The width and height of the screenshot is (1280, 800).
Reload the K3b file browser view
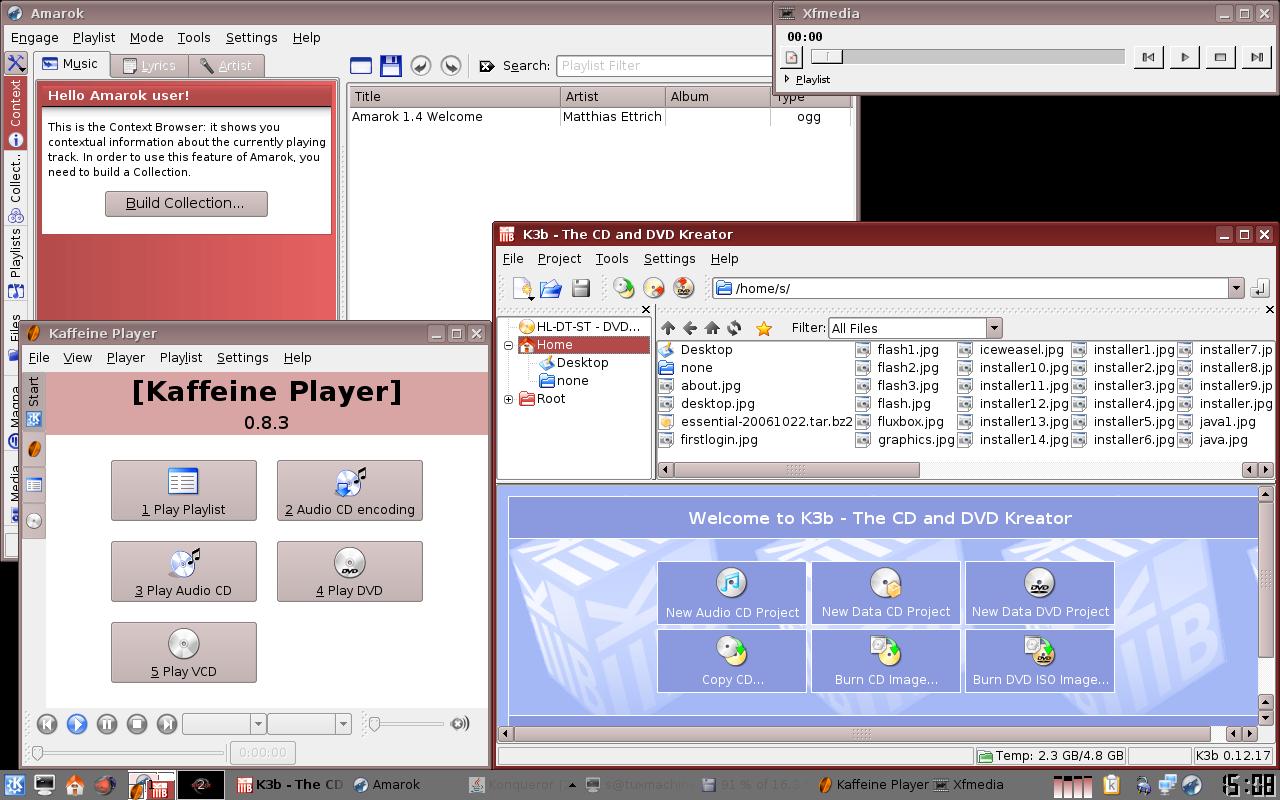pos(734,328)
